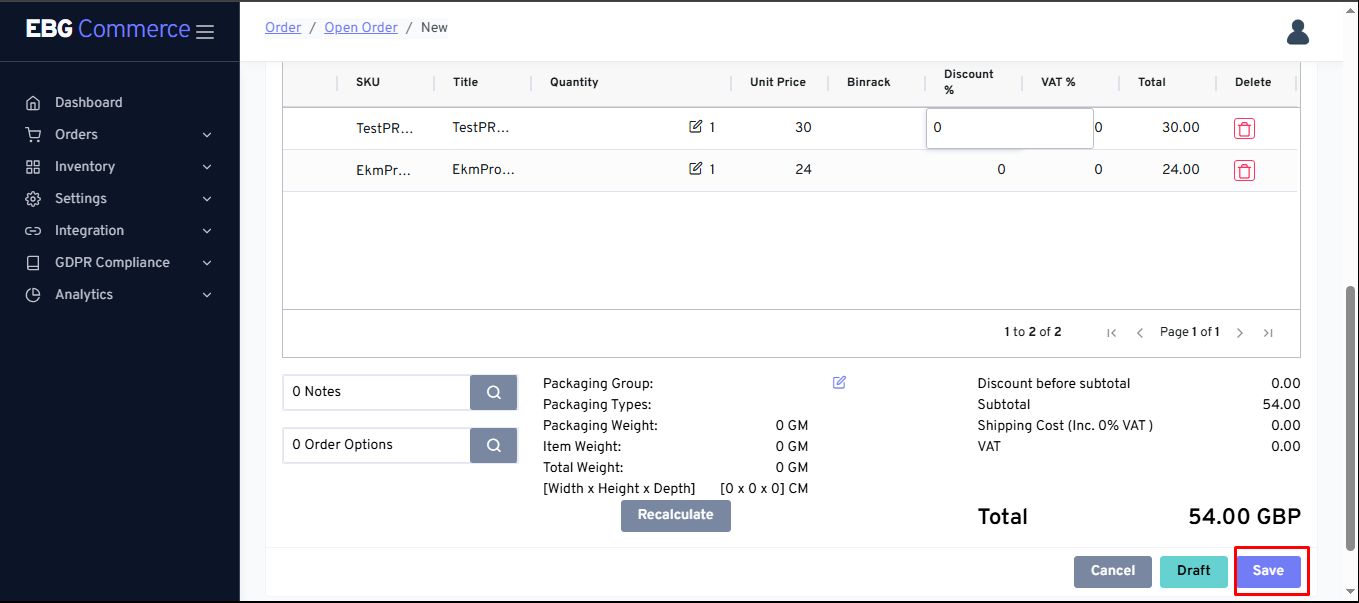Delete the TestPR product row
The image size is (1359, 603).
(x=1243, y=129)
